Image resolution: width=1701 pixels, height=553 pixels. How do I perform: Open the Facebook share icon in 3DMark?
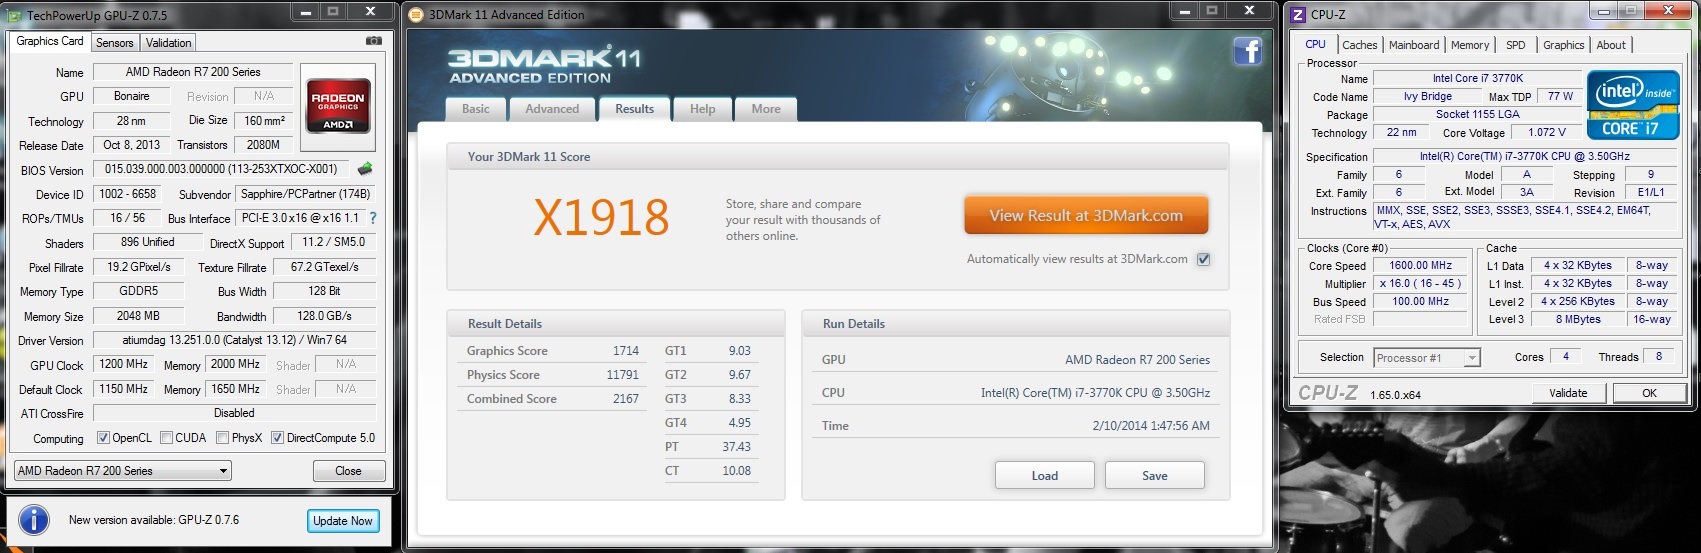[1247, 51]
